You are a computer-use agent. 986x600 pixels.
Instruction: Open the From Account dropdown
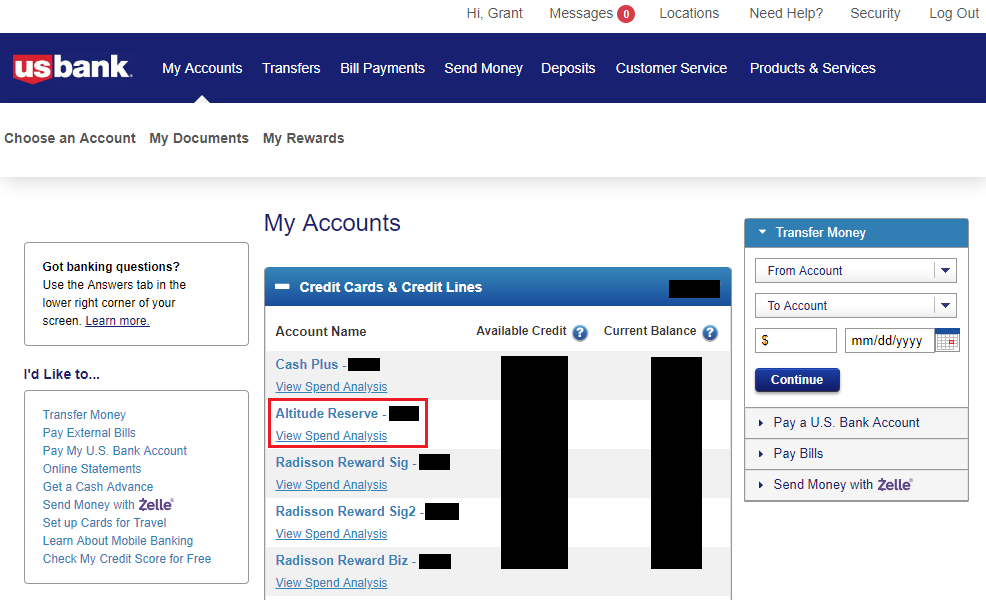coord(855,270)
